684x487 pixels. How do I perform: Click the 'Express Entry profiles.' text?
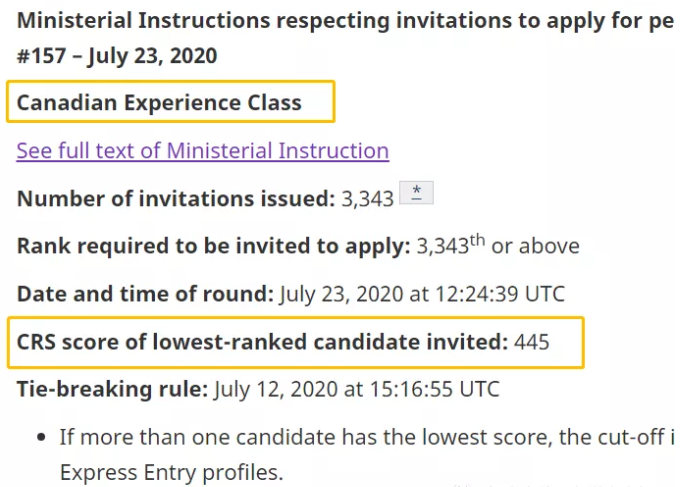tap(171, 471)
